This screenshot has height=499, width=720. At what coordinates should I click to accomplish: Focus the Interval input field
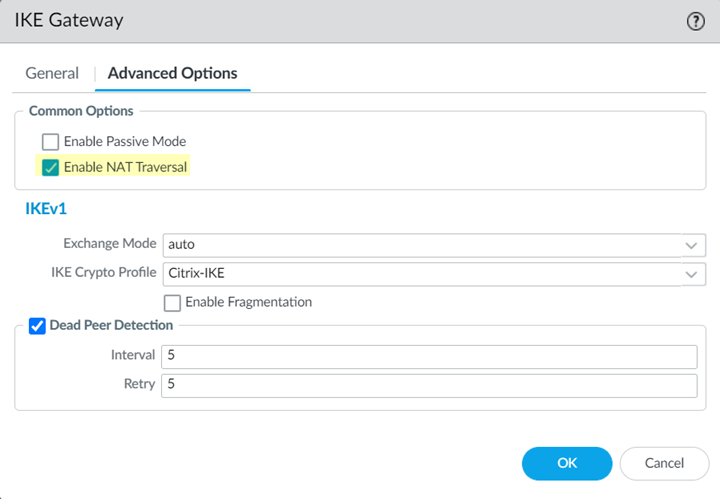[x=428, y=356]
